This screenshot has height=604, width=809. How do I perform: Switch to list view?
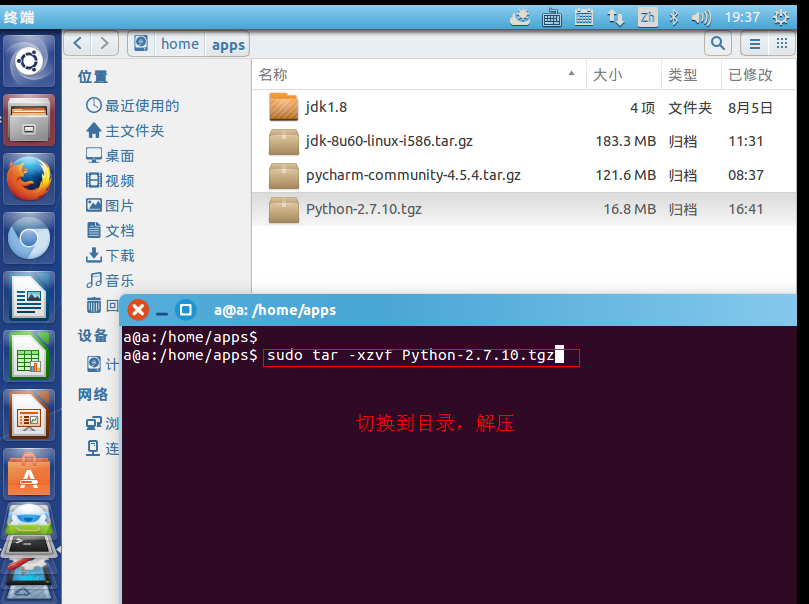[x=755, y=44]
